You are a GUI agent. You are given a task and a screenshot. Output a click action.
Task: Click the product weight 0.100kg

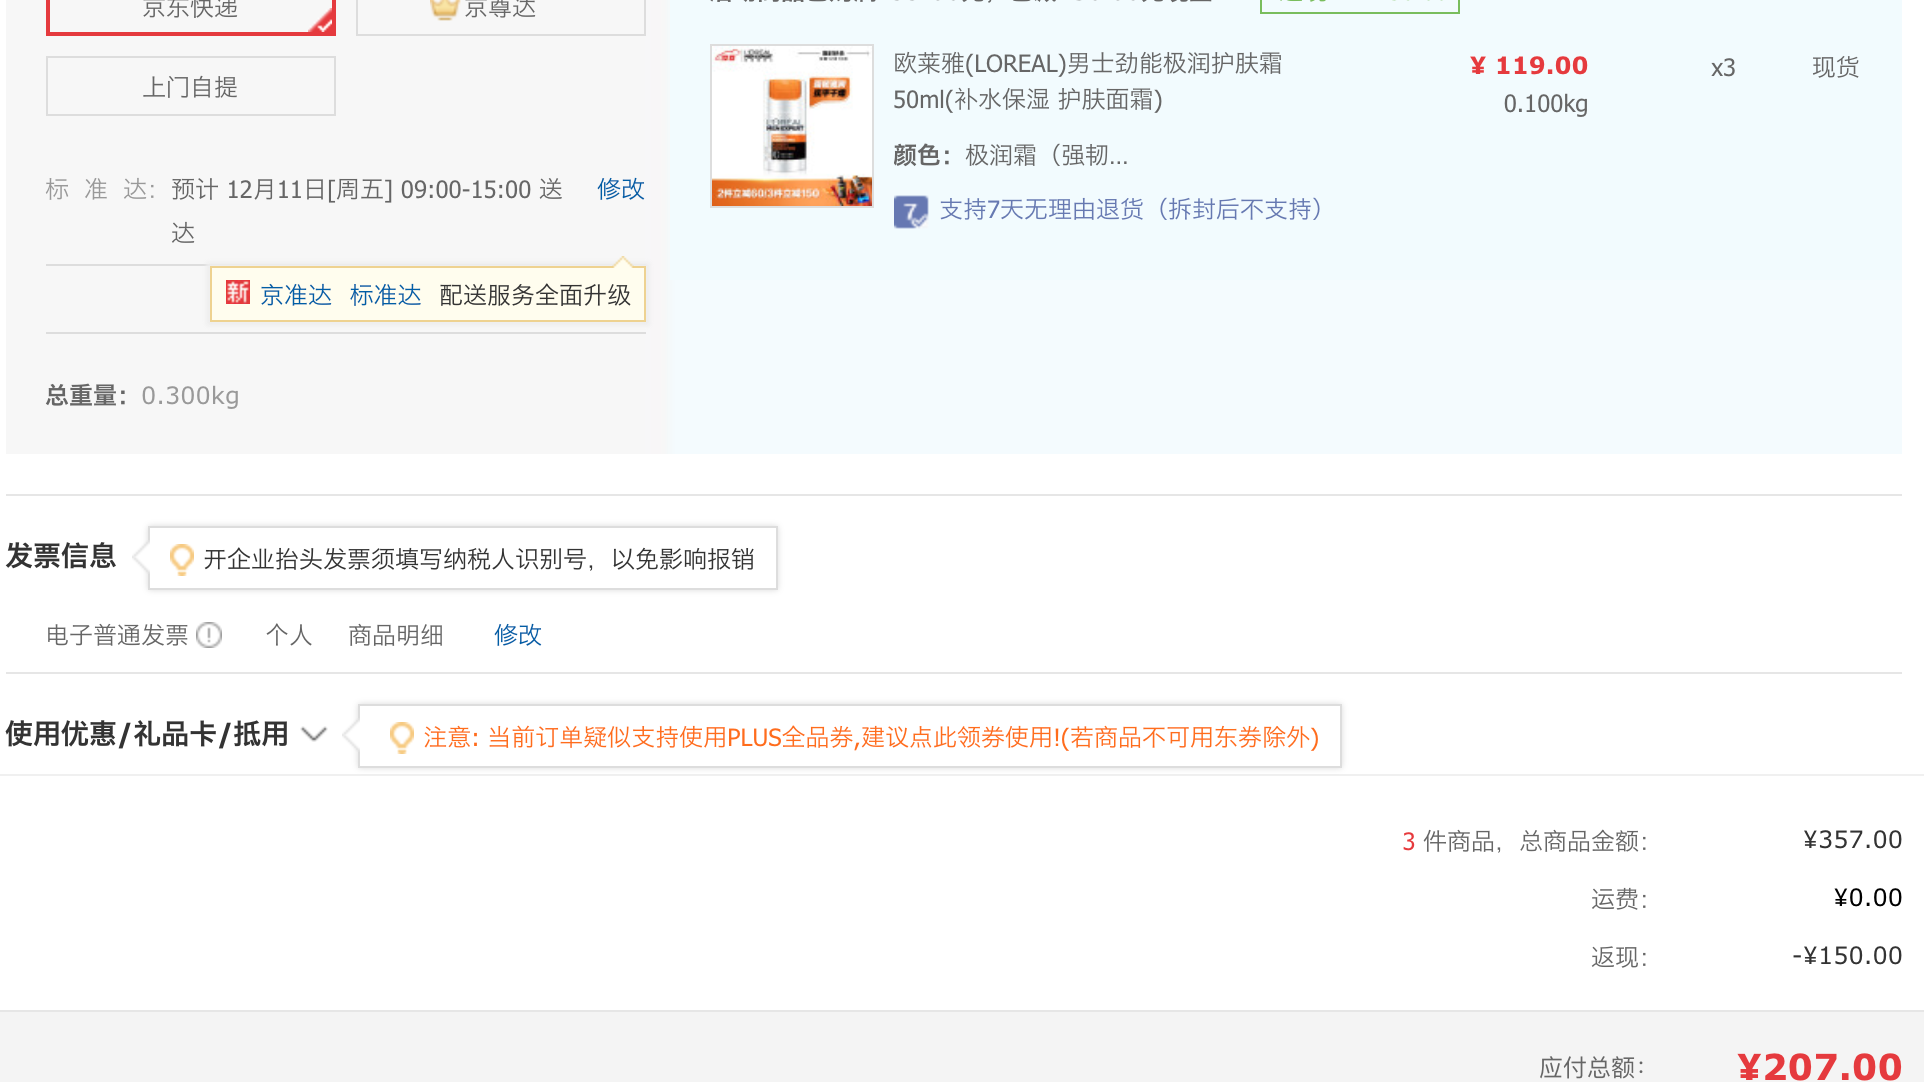1545,104
